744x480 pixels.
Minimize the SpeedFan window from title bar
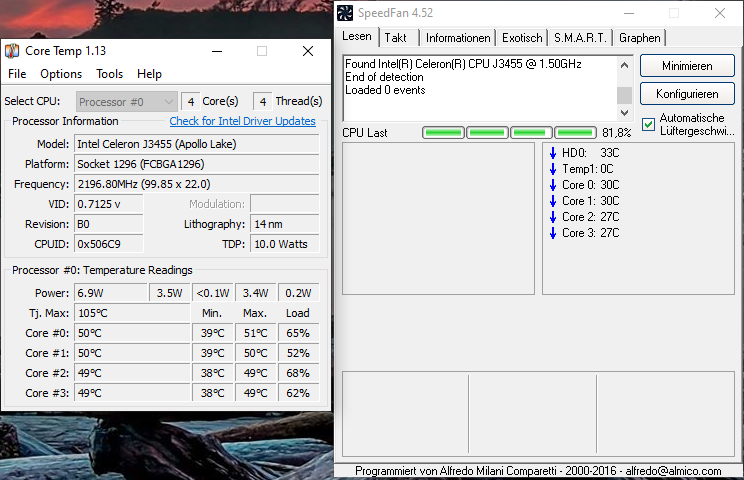629,13
